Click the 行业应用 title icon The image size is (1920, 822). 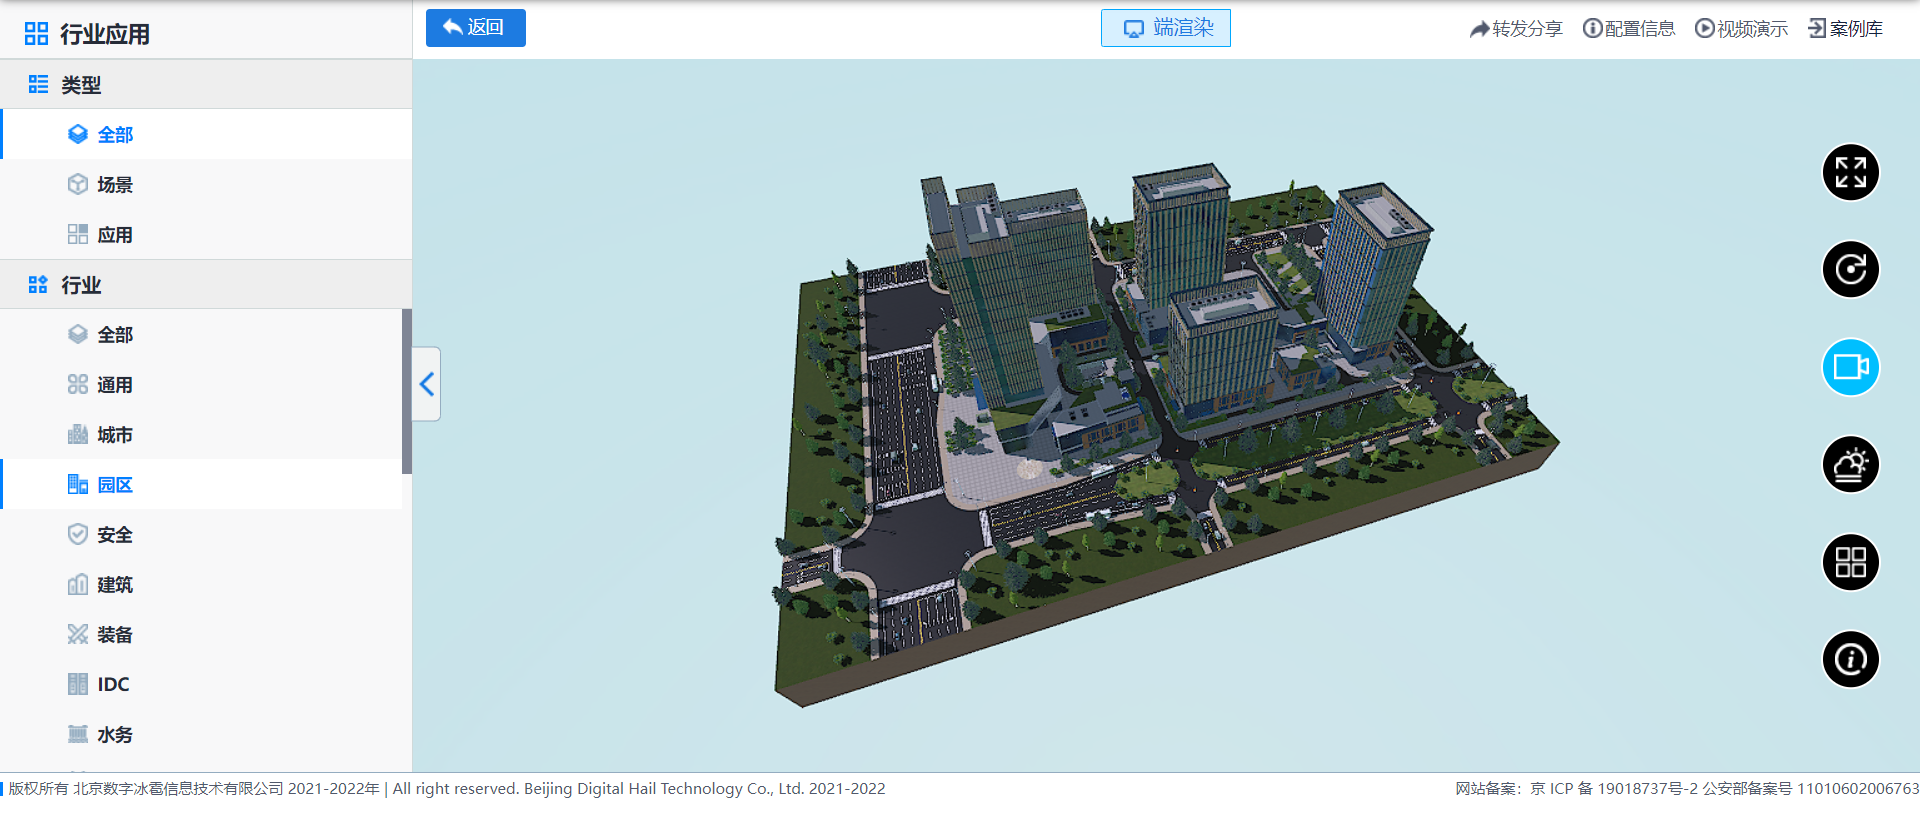tap(36, 34)
